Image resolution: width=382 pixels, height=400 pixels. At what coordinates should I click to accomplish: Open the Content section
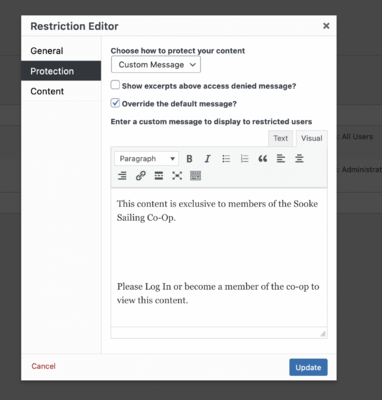pos(61,91)
